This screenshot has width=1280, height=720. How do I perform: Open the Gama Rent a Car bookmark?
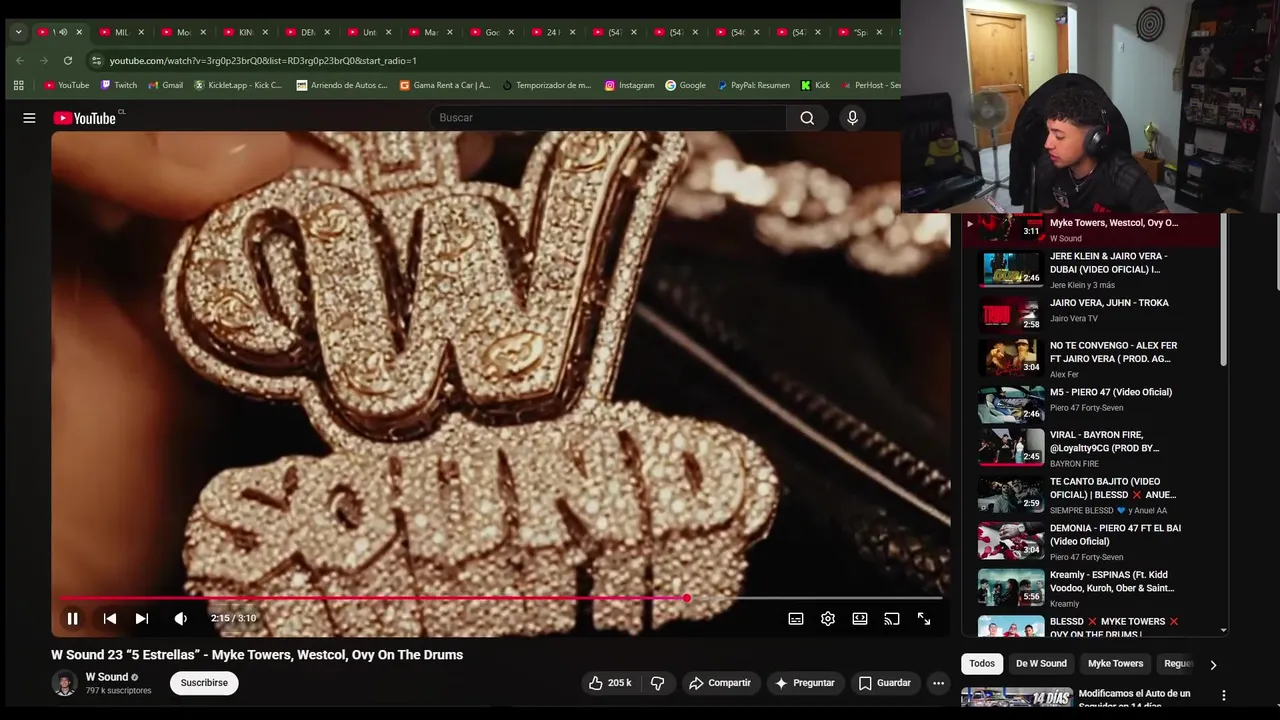coord(445,85)
